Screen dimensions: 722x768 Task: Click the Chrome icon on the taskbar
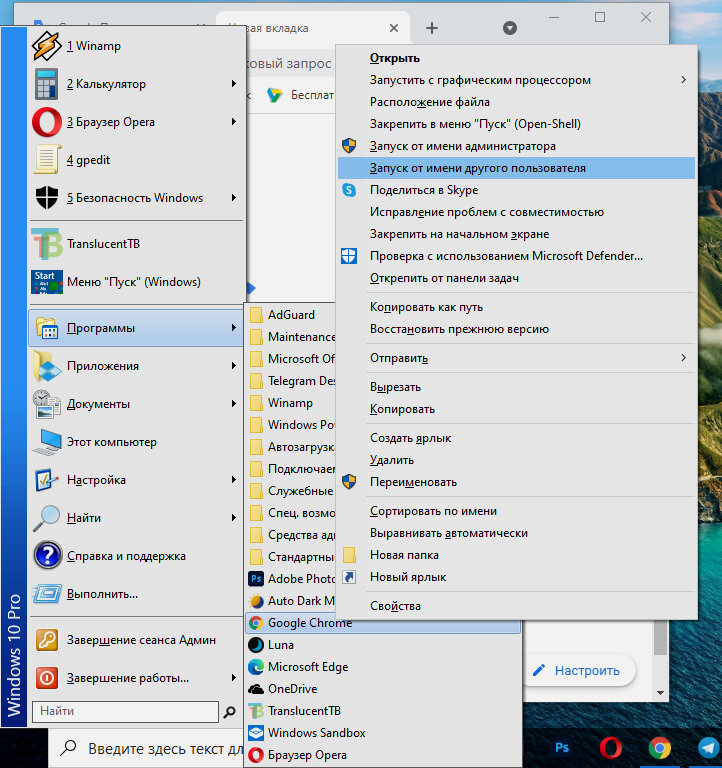(x=659, y=748)
